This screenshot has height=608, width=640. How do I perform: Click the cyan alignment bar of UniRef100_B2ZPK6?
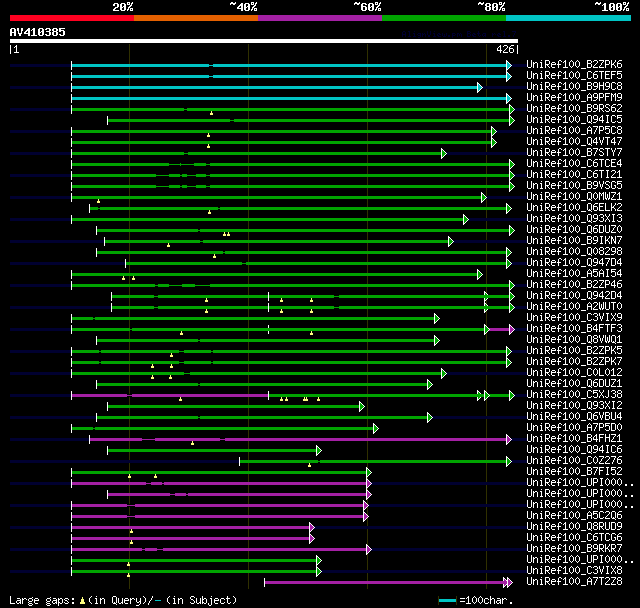coord(289,65)
